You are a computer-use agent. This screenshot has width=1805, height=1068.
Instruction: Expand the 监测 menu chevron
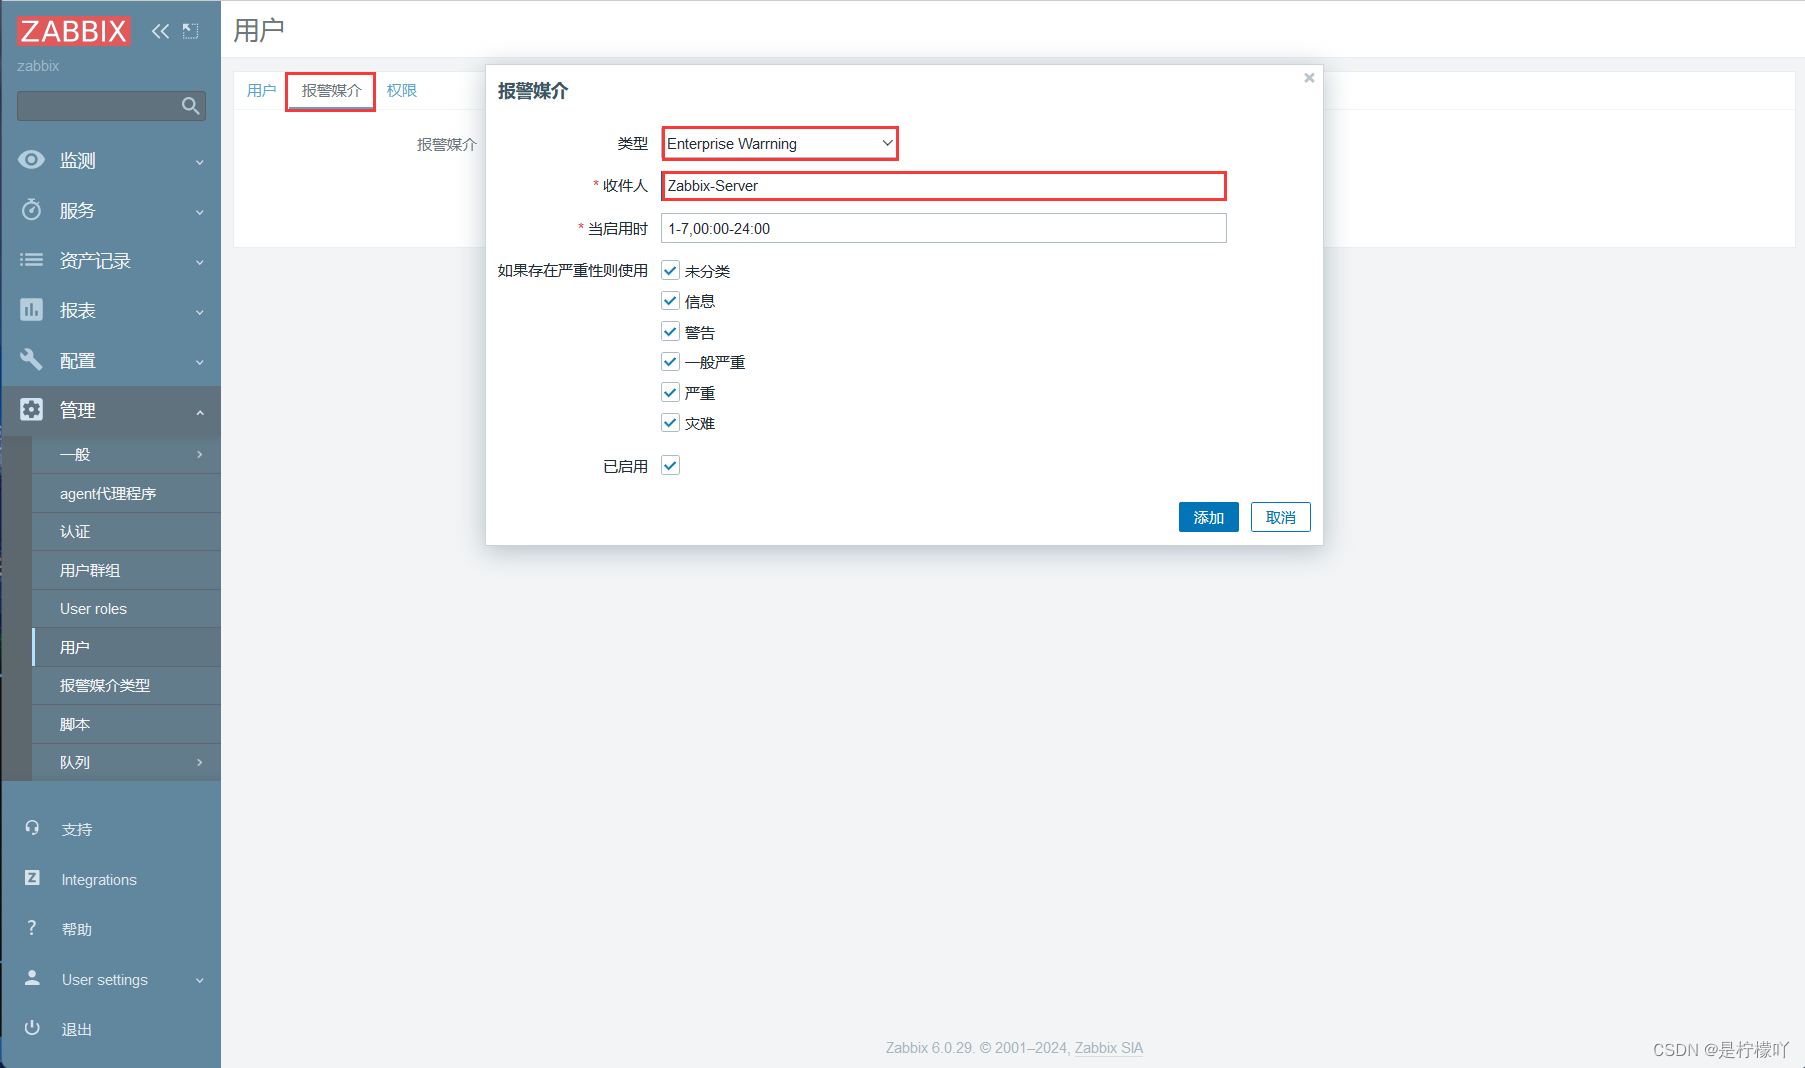[200, 162]
